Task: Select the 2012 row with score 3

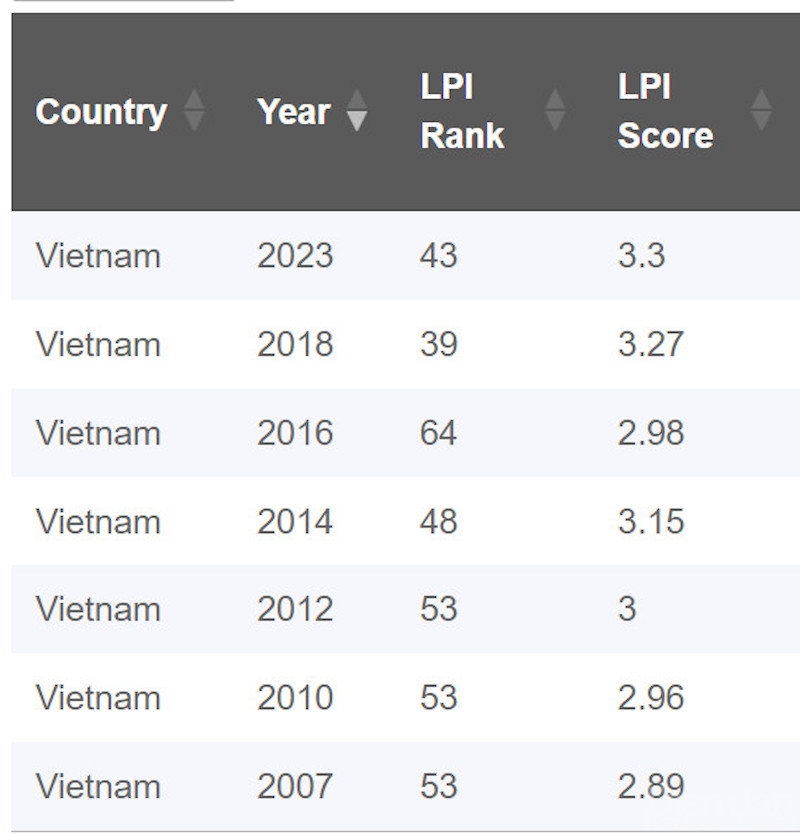Action: pyautogui.click(x=400, y=609)
